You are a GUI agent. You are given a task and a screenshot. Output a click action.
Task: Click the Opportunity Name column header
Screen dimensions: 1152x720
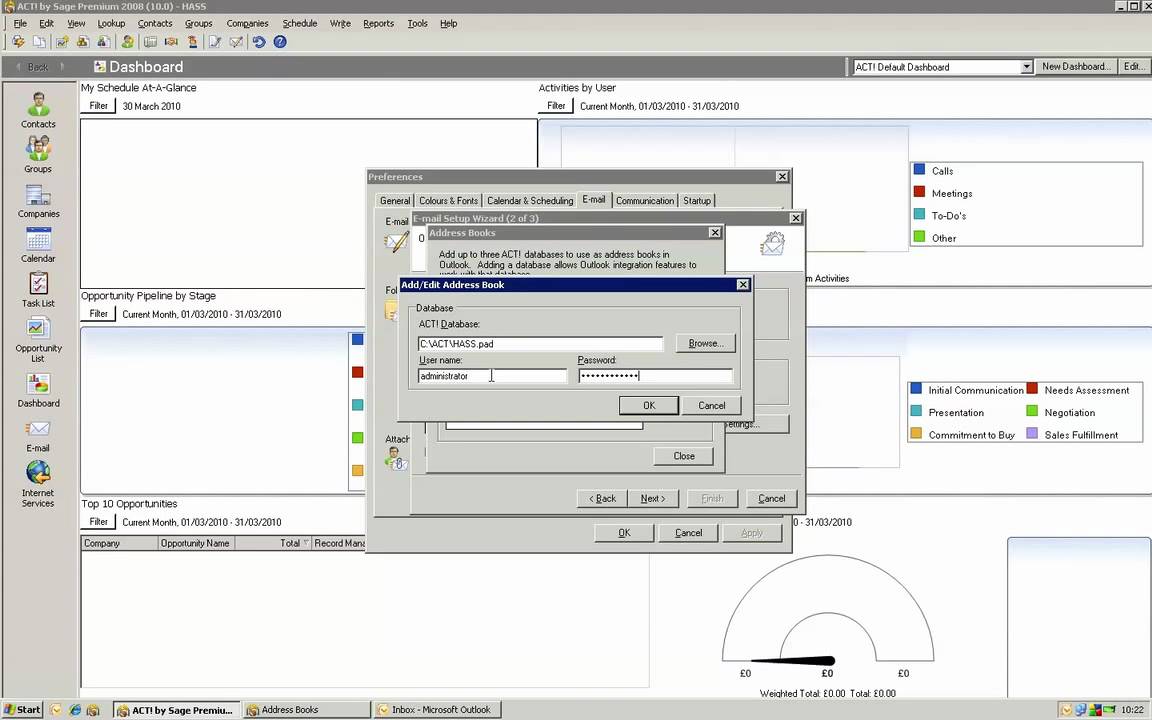195,543
